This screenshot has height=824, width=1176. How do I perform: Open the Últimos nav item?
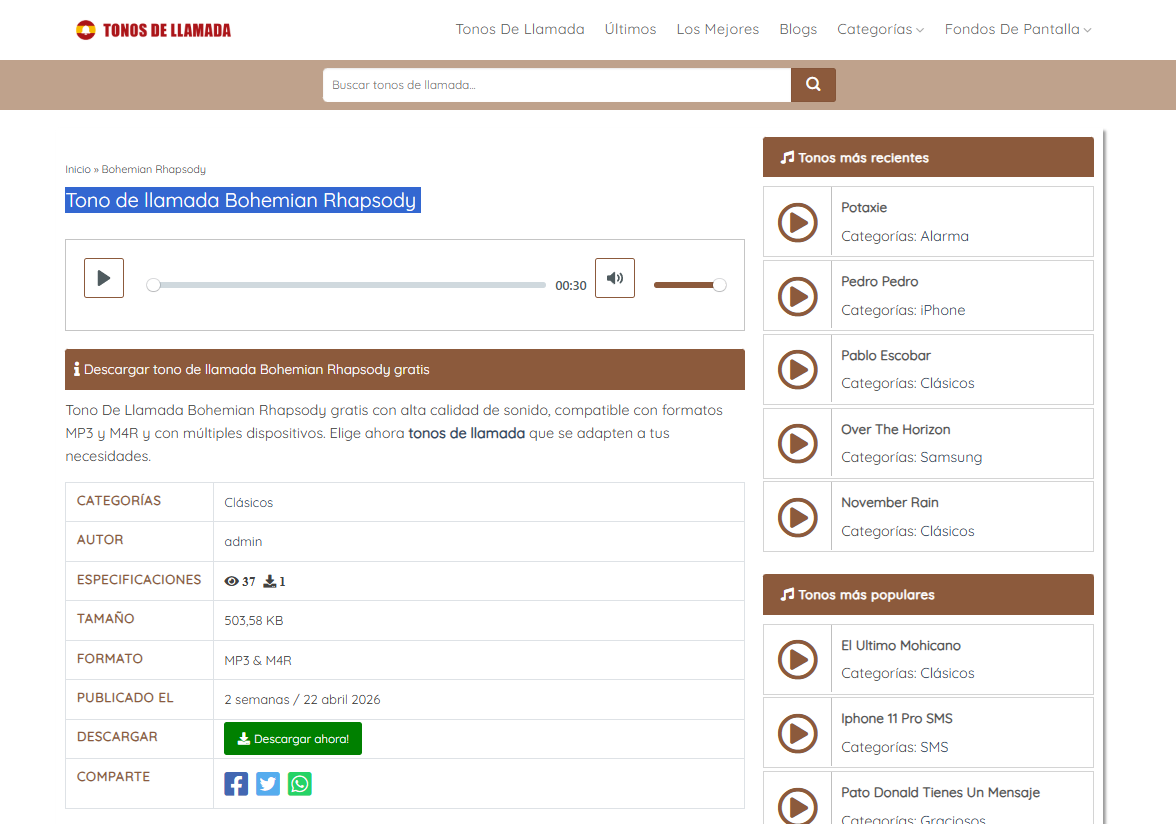coord(630,29)
